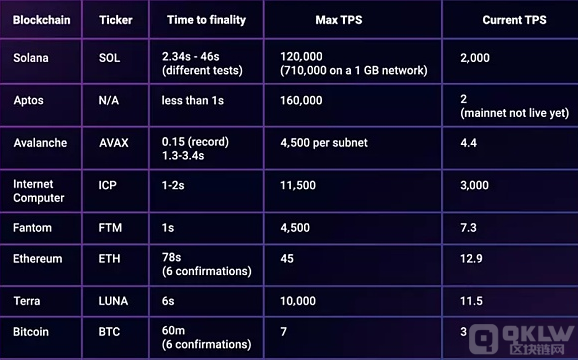Click the Max TPS column header
The image size is (578, 360).
tap(339, 20)
